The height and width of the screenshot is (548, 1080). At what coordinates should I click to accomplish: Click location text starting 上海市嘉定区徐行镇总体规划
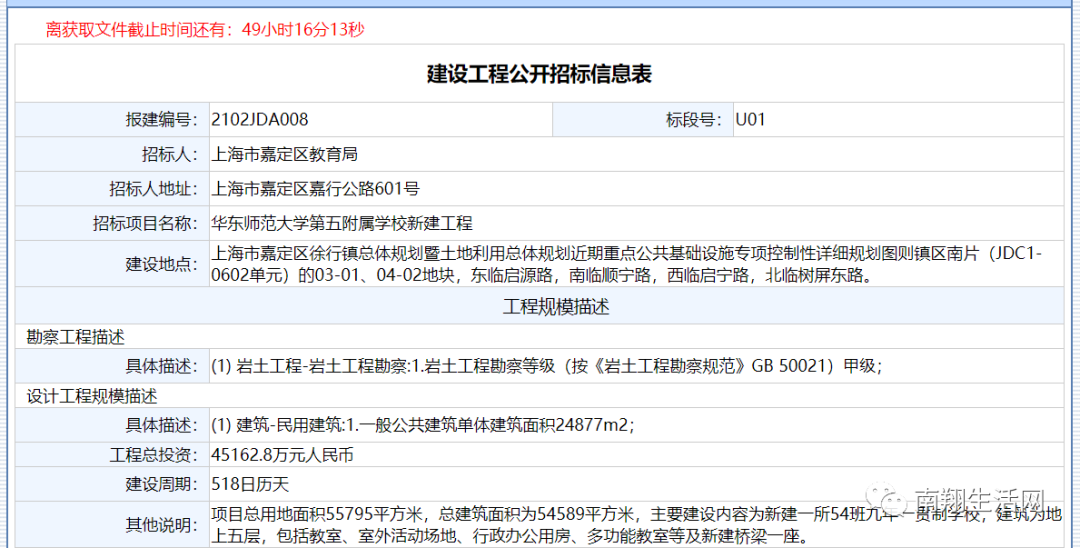coord(627,264)
